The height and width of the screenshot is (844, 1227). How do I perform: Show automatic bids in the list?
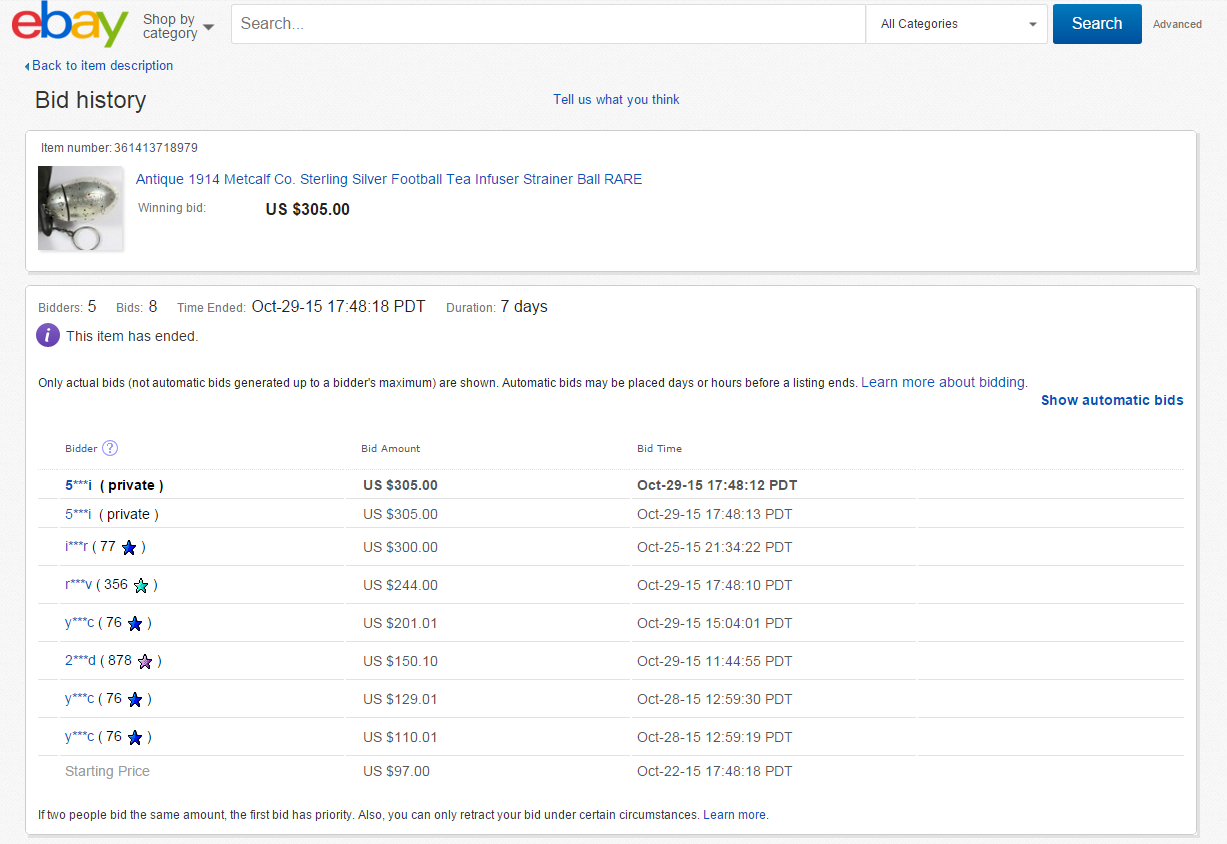tap(1111, 400)
